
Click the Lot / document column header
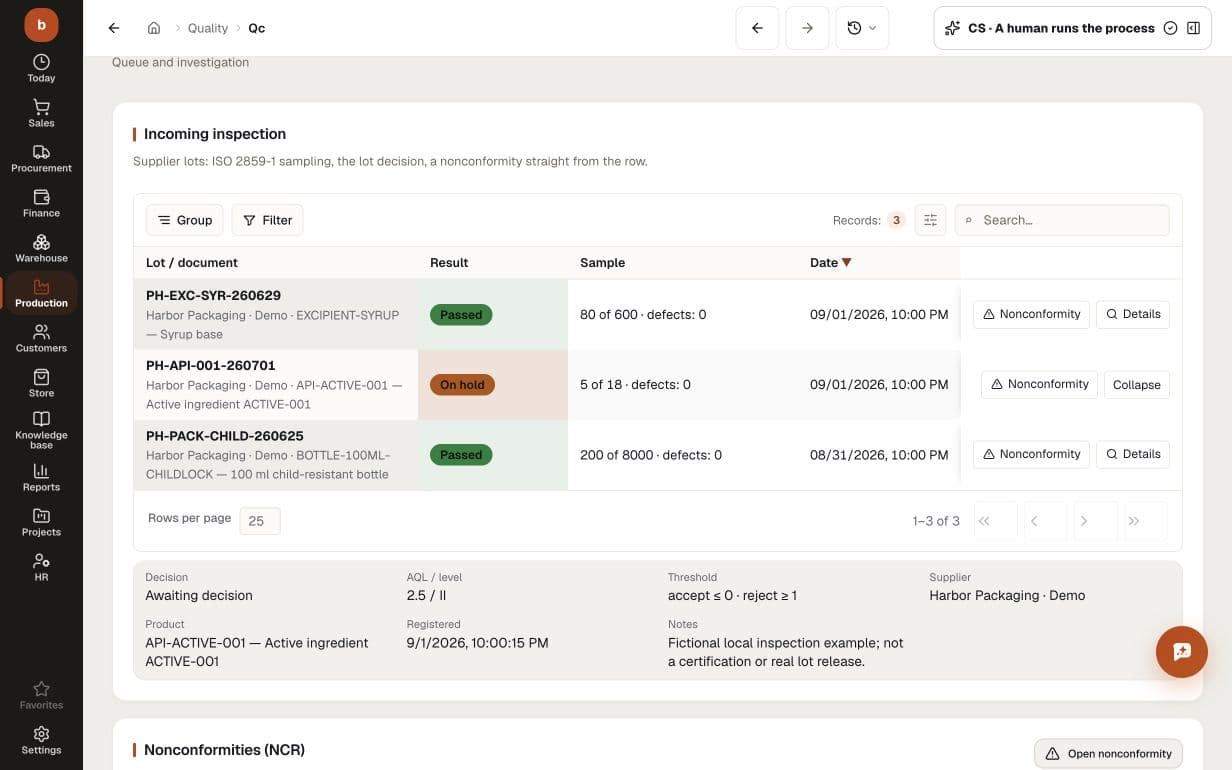point(192,262)
